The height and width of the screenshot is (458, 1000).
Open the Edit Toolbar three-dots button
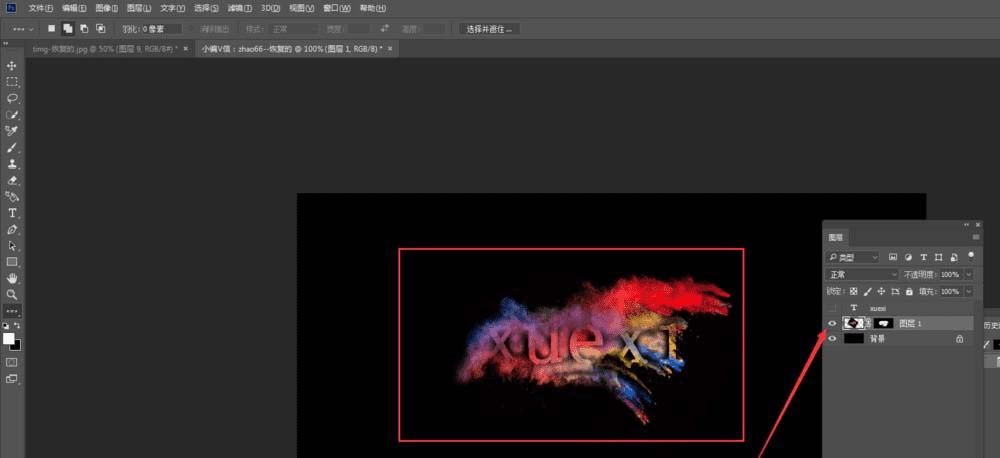(x=12, y=311)
